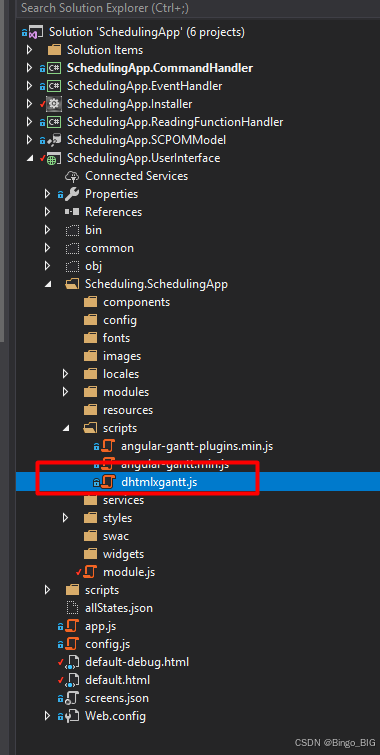Select the Connected Services node
This screenshot has height=755, width=380.
[136, 176]
